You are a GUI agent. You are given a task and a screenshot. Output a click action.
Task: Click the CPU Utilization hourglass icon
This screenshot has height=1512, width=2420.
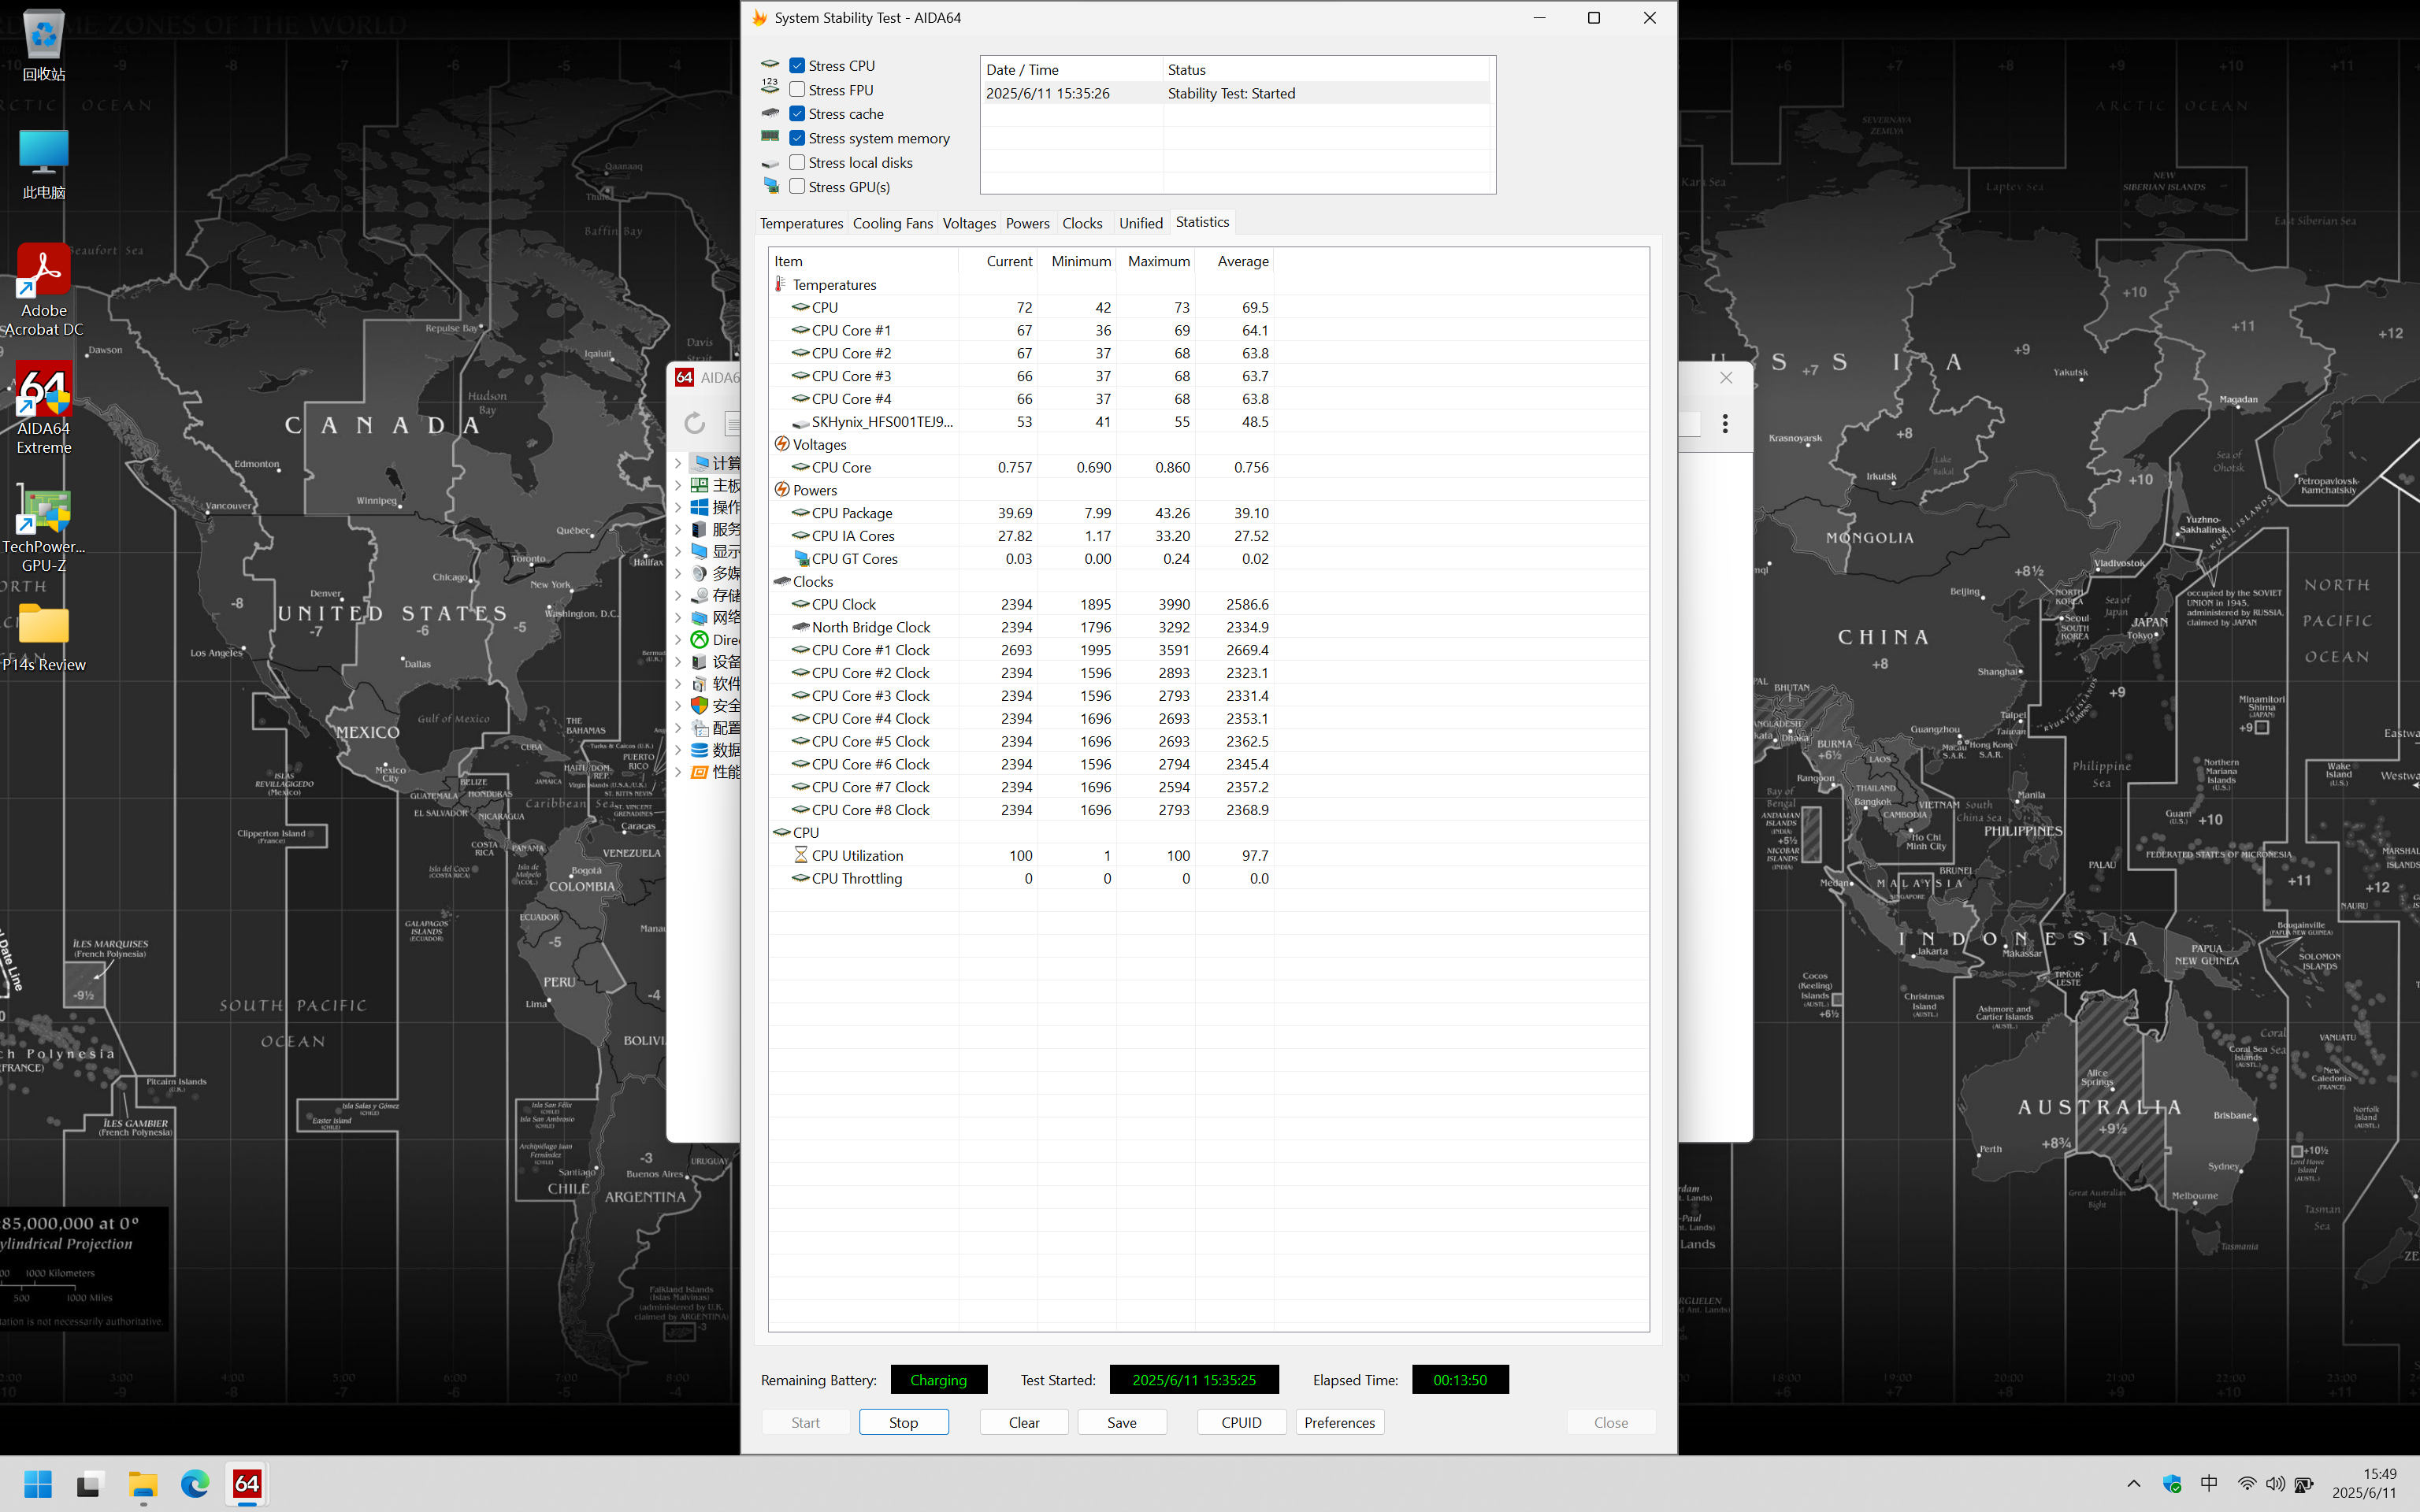801,855
